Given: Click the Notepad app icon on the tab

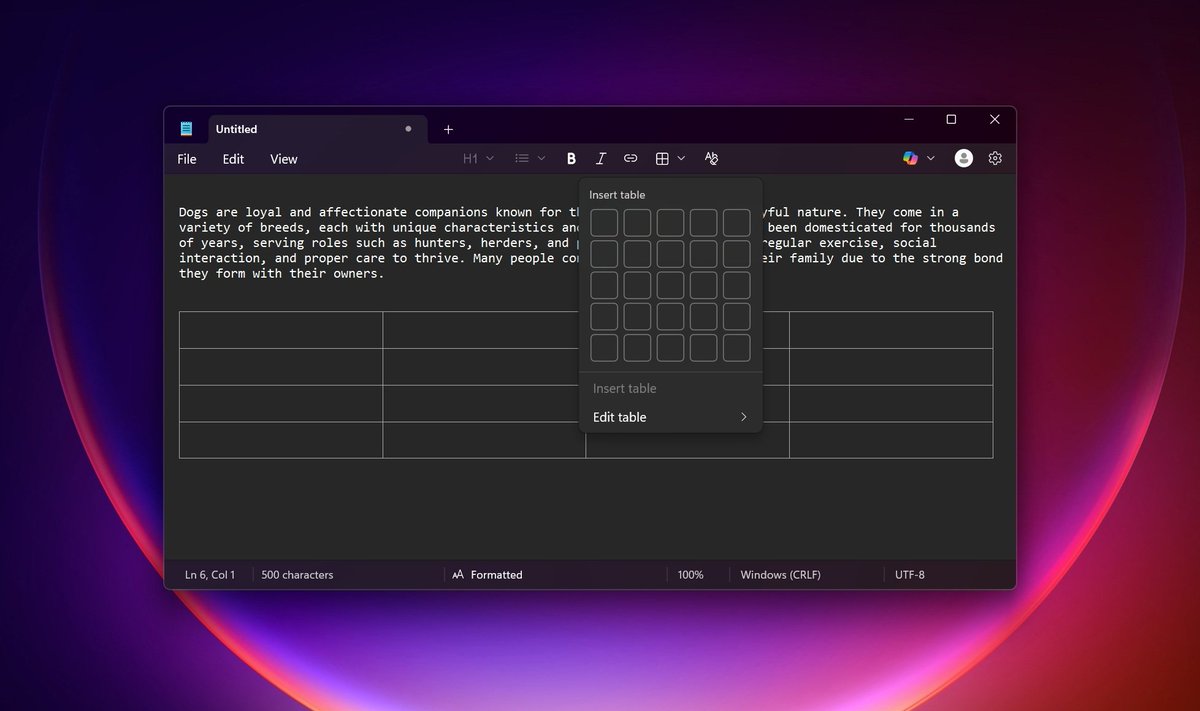Looking at the screenshot, I should (186, 128).
